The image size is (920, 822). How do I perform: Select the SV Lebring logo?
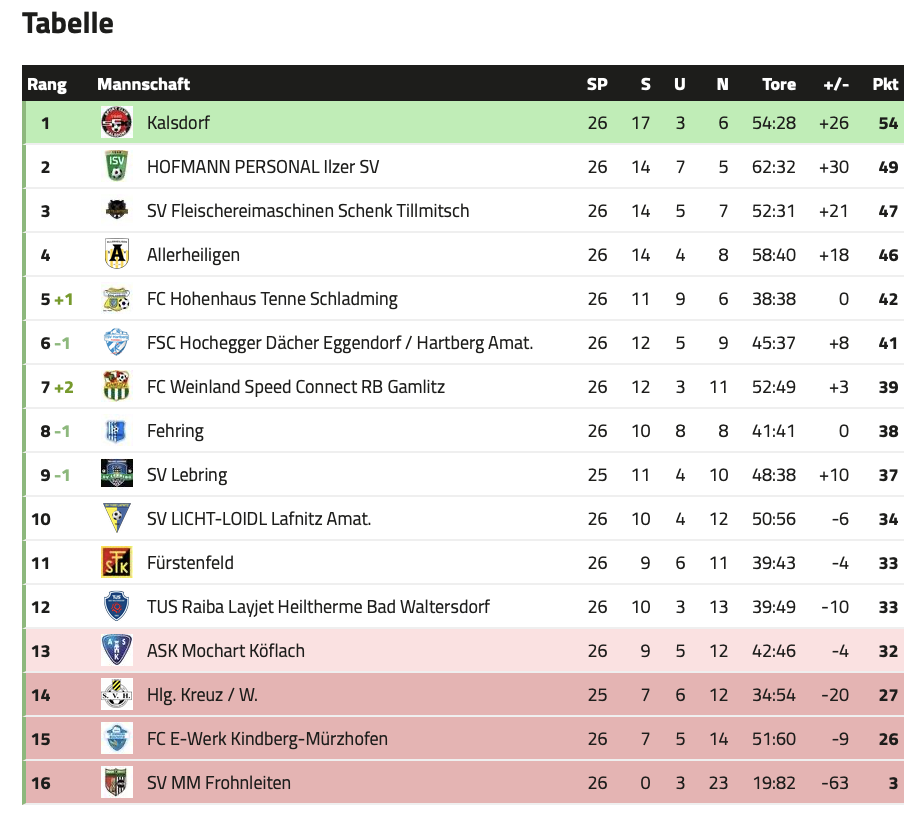coord(117,475)
